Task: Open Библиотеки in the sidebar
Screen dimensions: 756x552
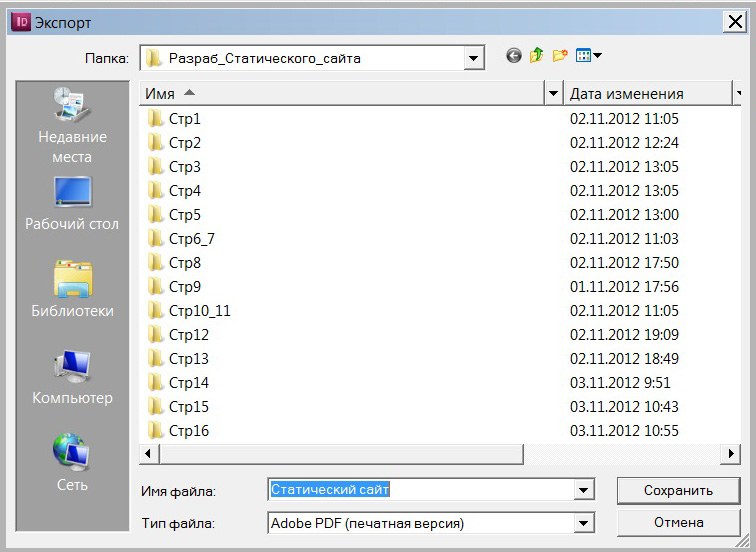Action: pyautogui.click(x=72, y=289)
